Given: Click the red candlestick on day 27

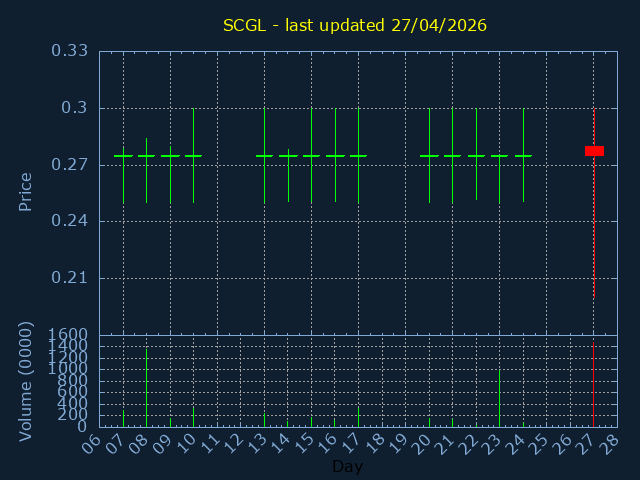Looking at the screenshot, I should click(594, 151).
